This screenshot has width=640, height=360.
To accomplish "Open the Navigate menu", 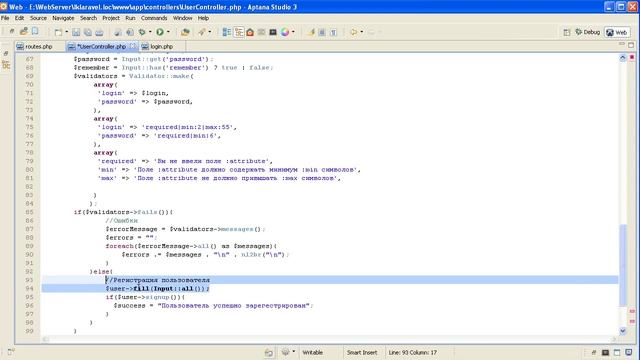I will tap(63, 18).
